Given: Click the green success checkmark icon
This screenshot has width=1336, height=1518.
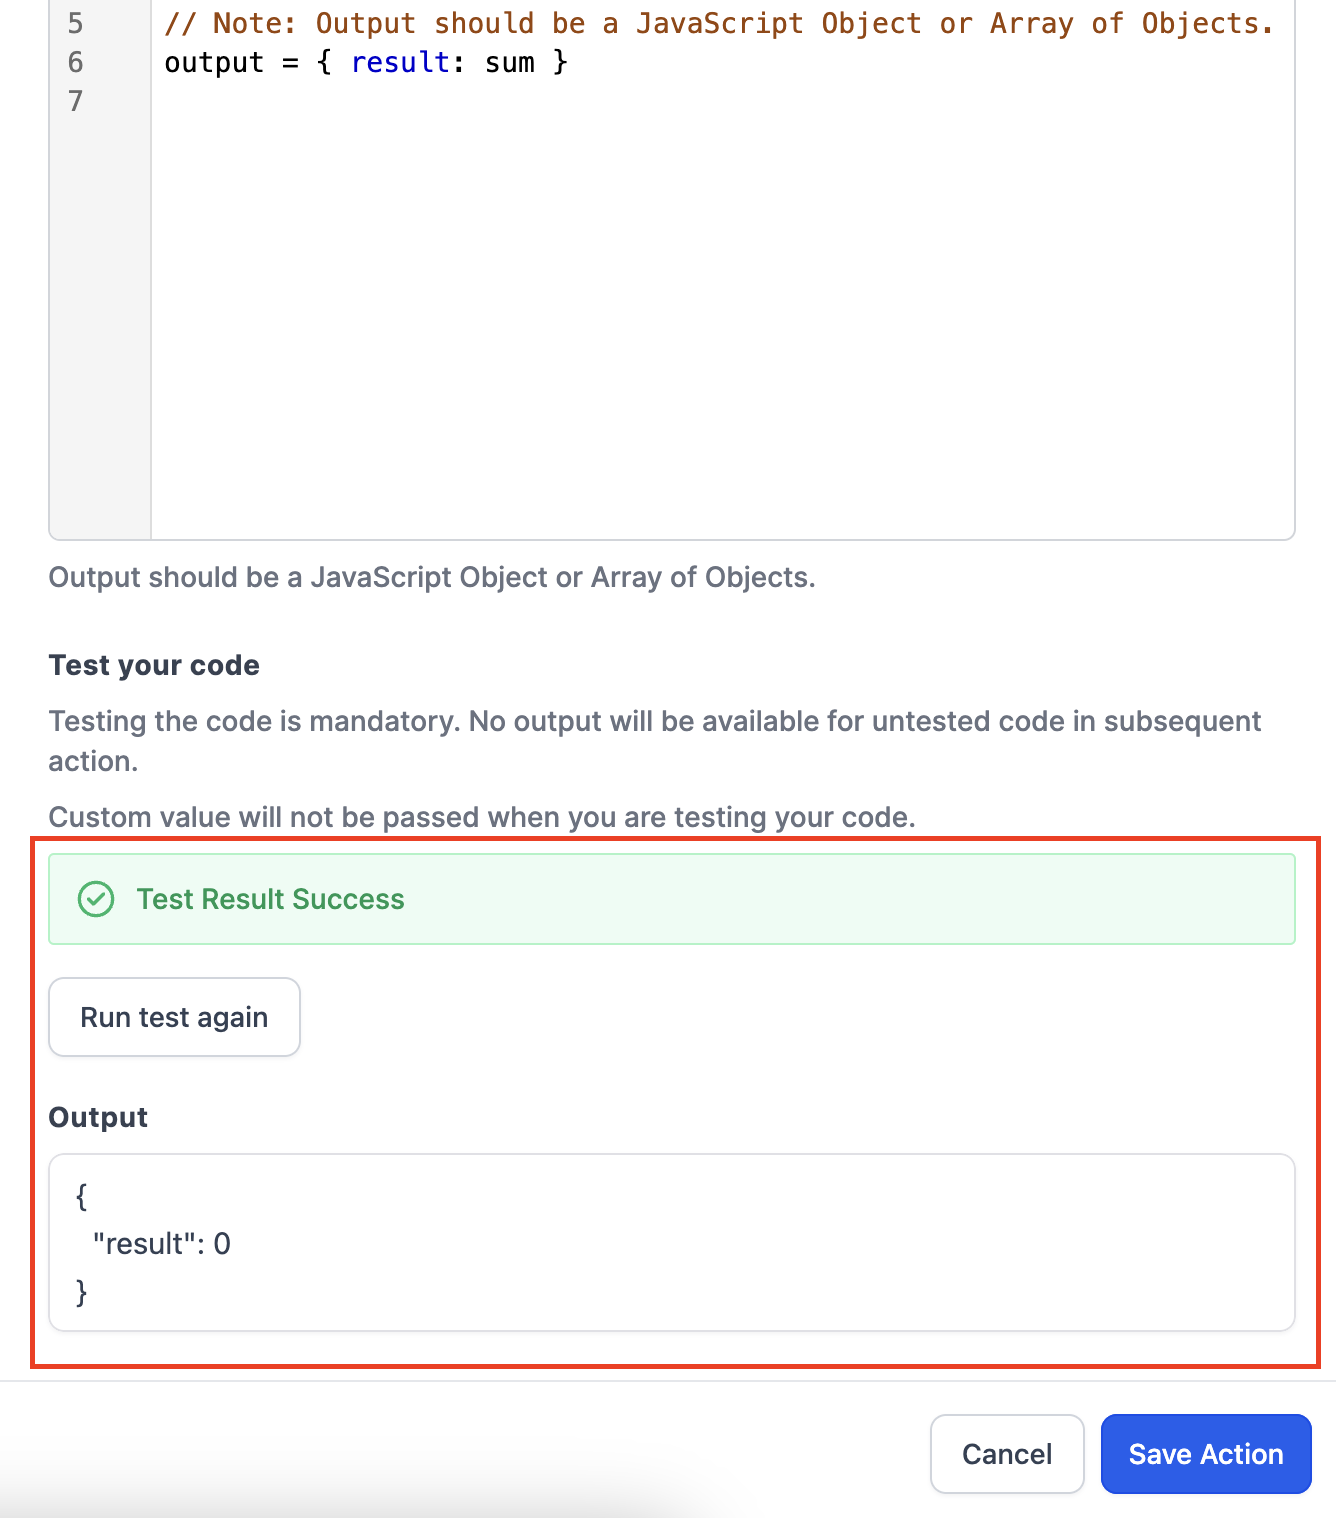Looking at the screenshot, I should click(x=96, y=899).
